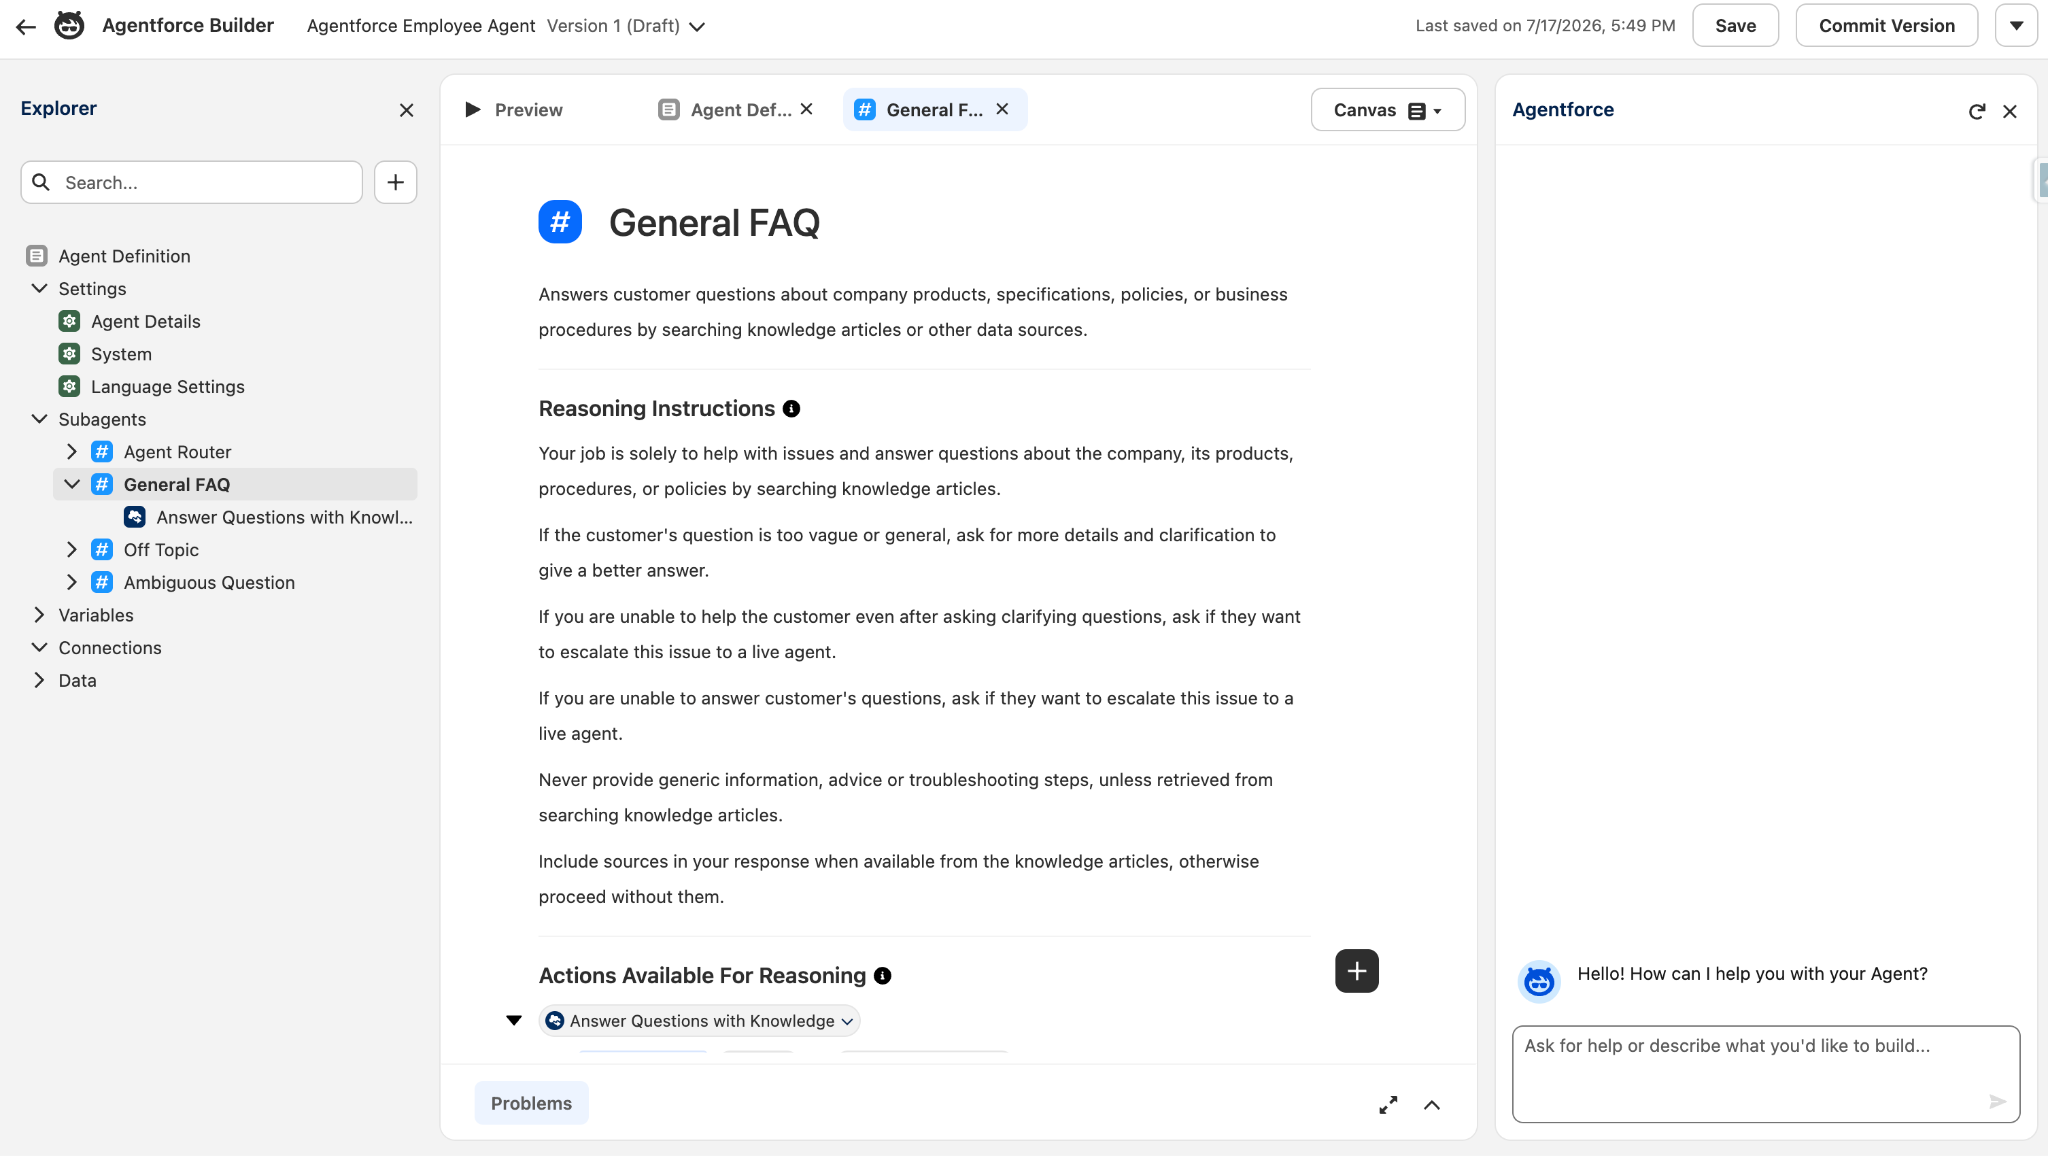Open Agent Details in Settings
The image size is (2048, 1156).
(x=146, y=321)
